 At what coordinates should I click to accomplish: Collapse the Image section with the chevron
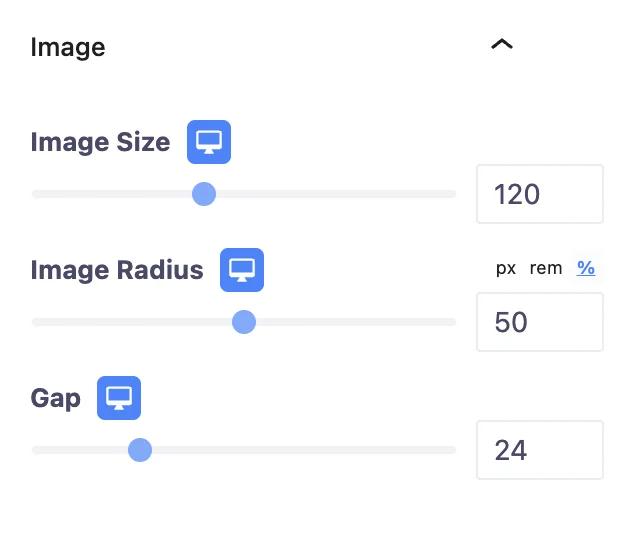point(501,45)
